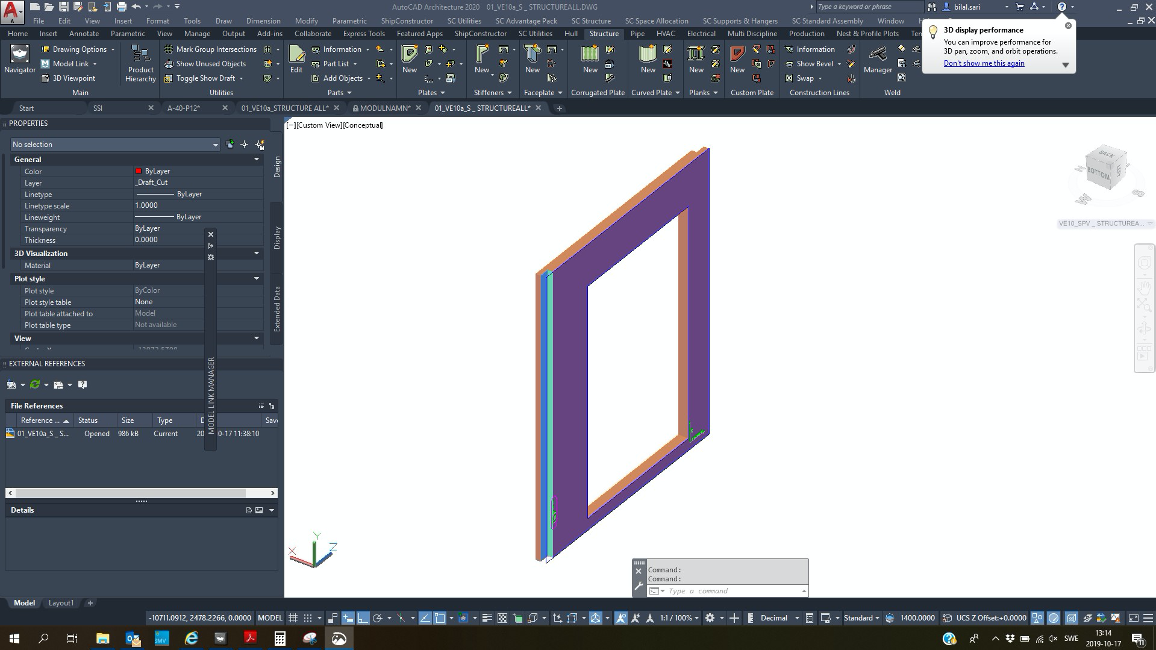Toggle grid display in status bar
This screenshot has width=1156, height=650.
293,618
